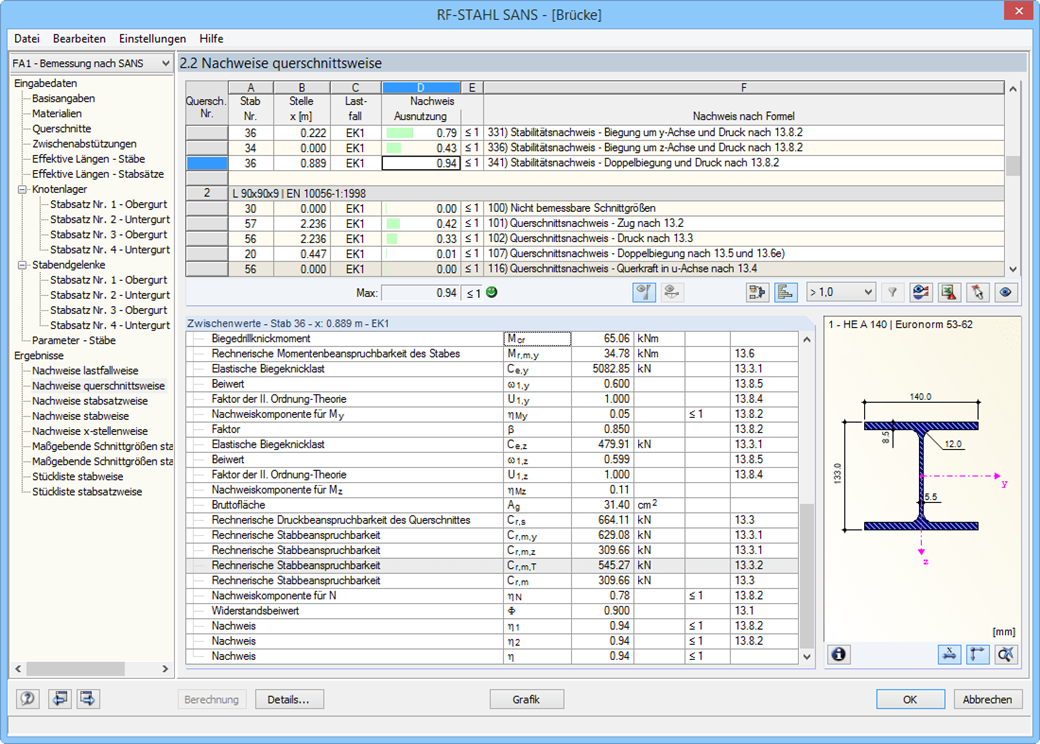This screenshot has height=744, width=1040.
Task: Select Nachweise stabweise in the tree
Action: pyautogui.click(x=80, y=416)
